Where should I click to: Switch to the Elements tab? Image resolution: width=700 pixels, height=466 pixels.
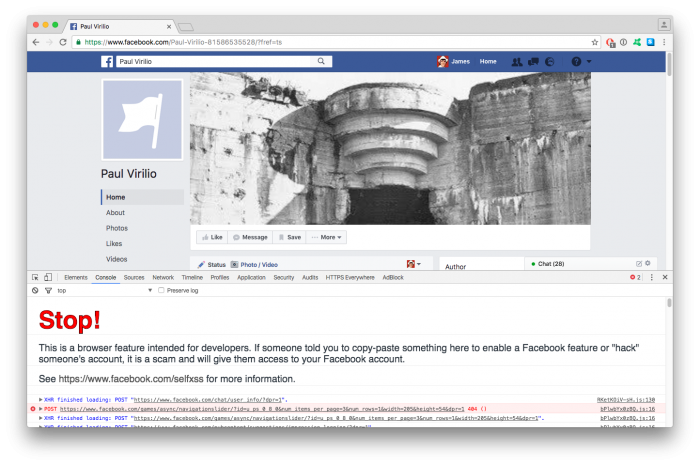click(x=76, y=277)
